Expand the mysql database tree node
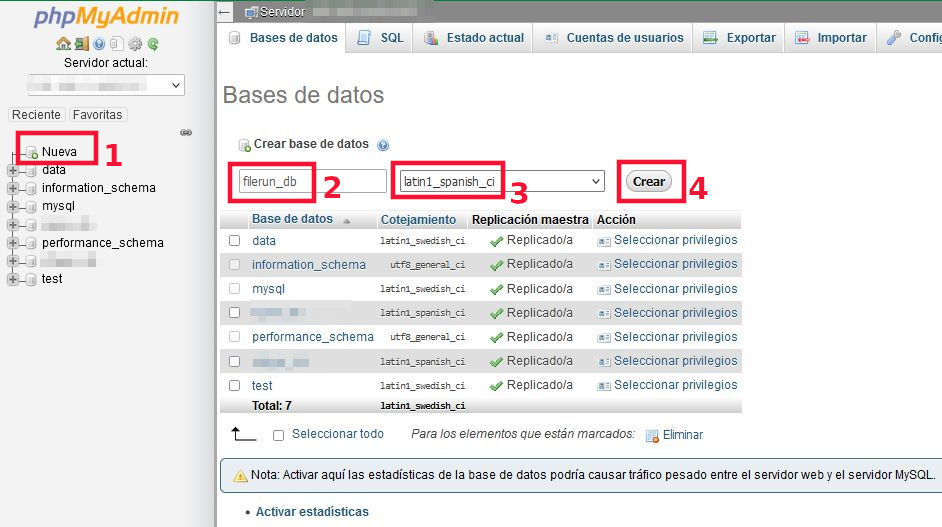Viewport: 942px width, 527px height. [13, 206]
